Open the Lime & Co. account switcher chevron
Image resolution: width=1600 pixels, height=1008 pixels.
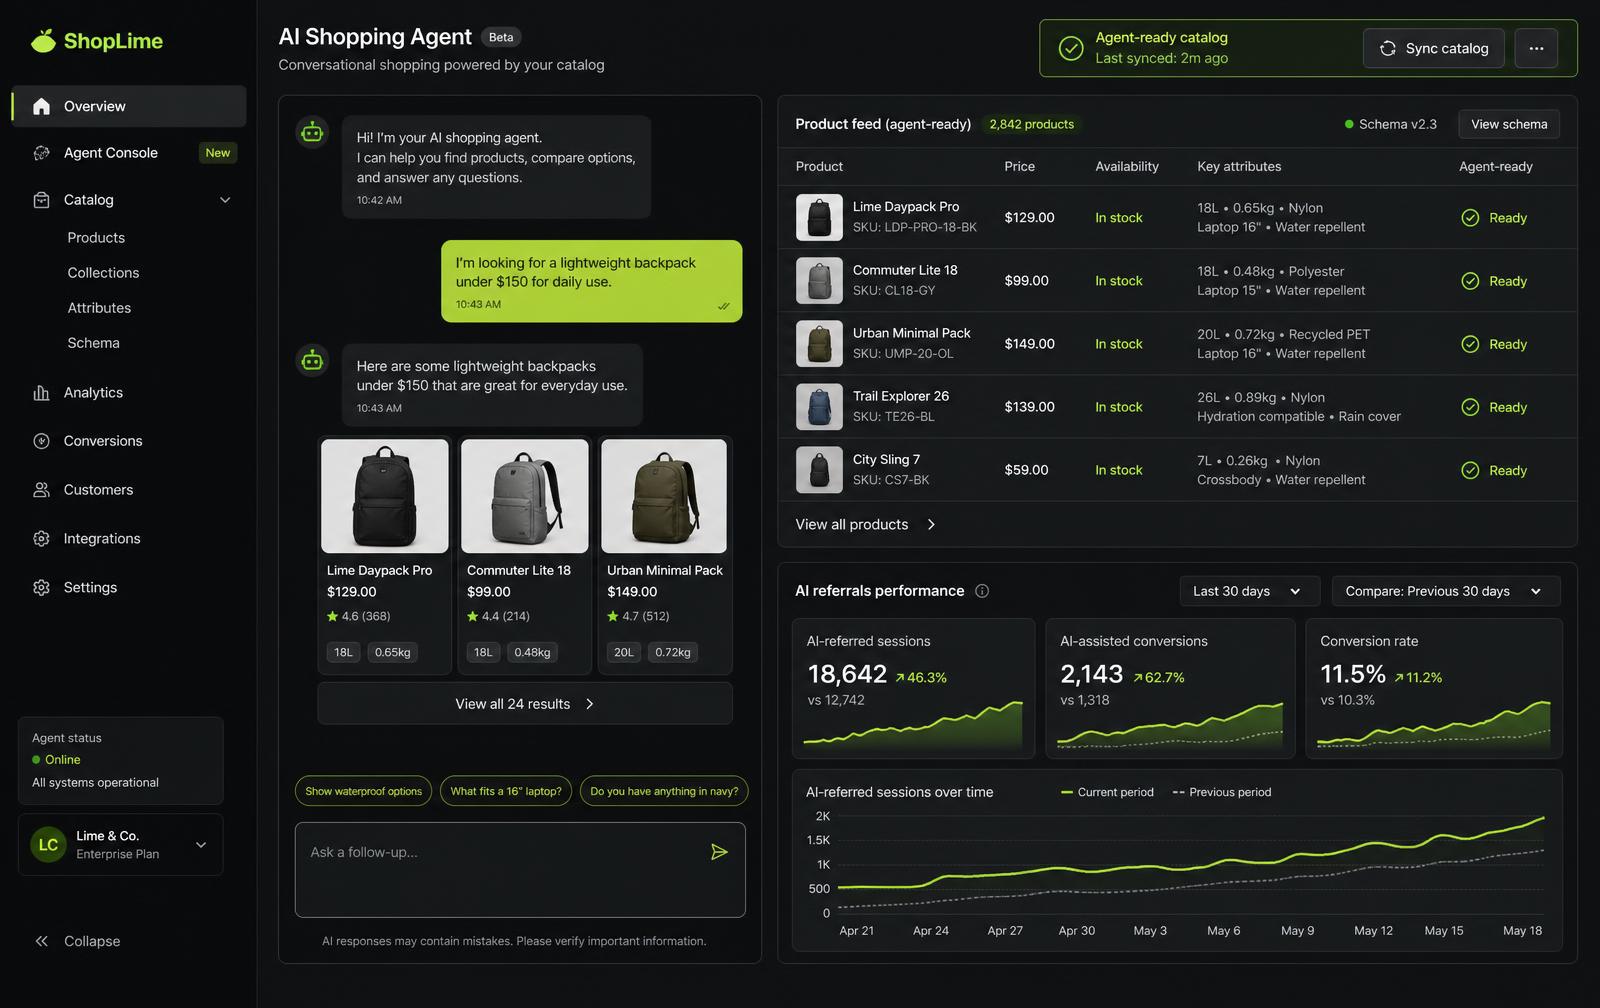tap(201, 845)
